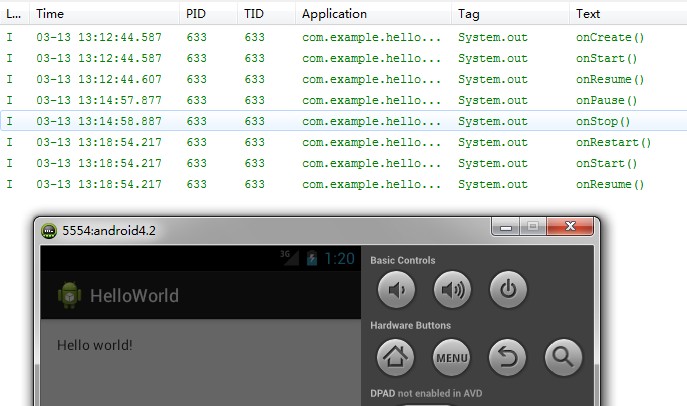This screenshot has width=687, height=406.
Task: Sort log by TID column header
Action: [x=266, y=14]
